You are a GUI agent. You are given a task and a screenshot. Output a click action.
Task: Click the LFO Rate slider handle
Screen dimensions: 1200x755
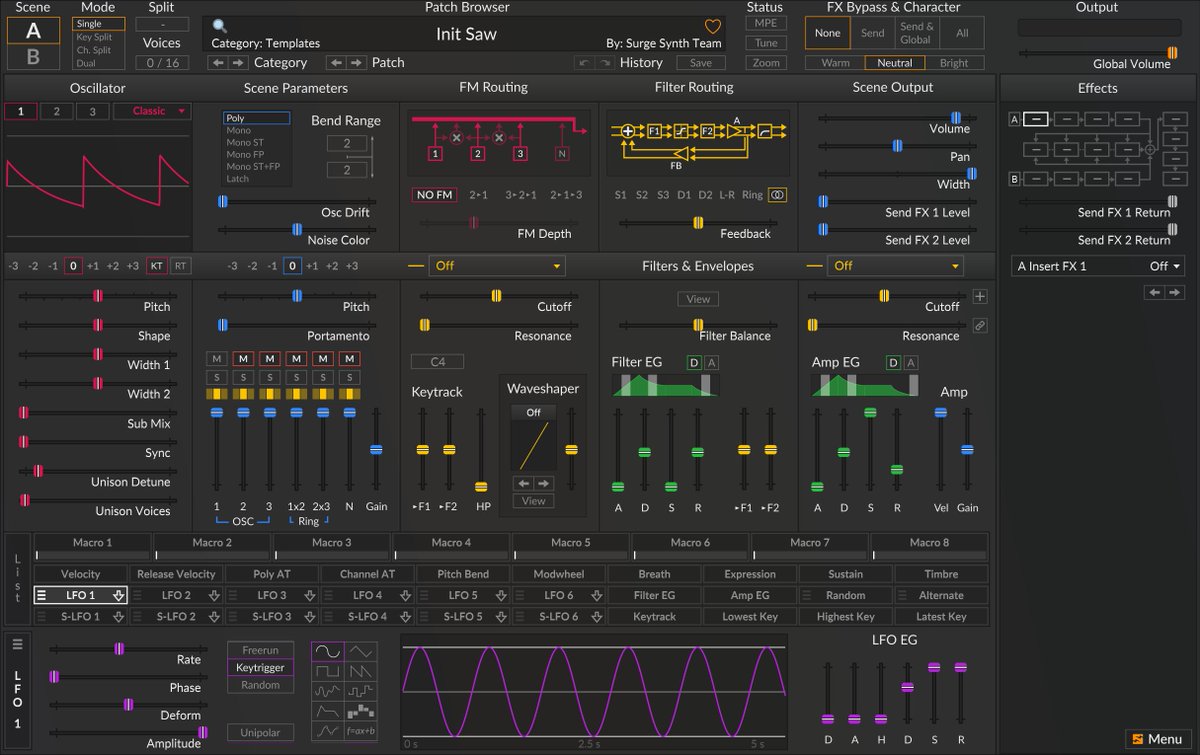[119, 649]
